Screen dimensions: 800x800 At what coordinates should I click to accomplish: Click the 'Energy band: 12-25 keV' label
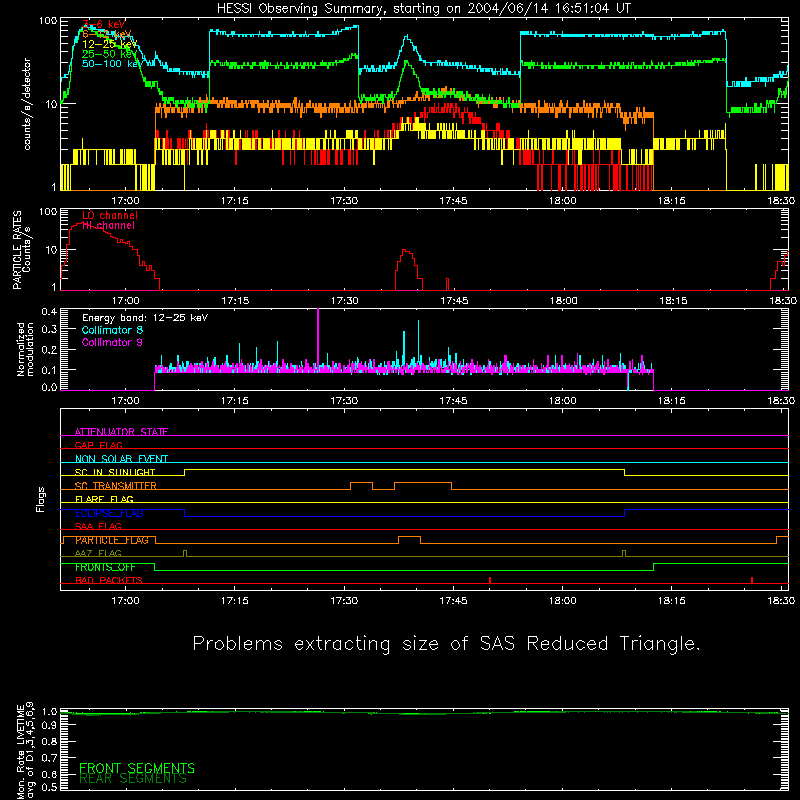pyautogui.click(x=145, y=318)
